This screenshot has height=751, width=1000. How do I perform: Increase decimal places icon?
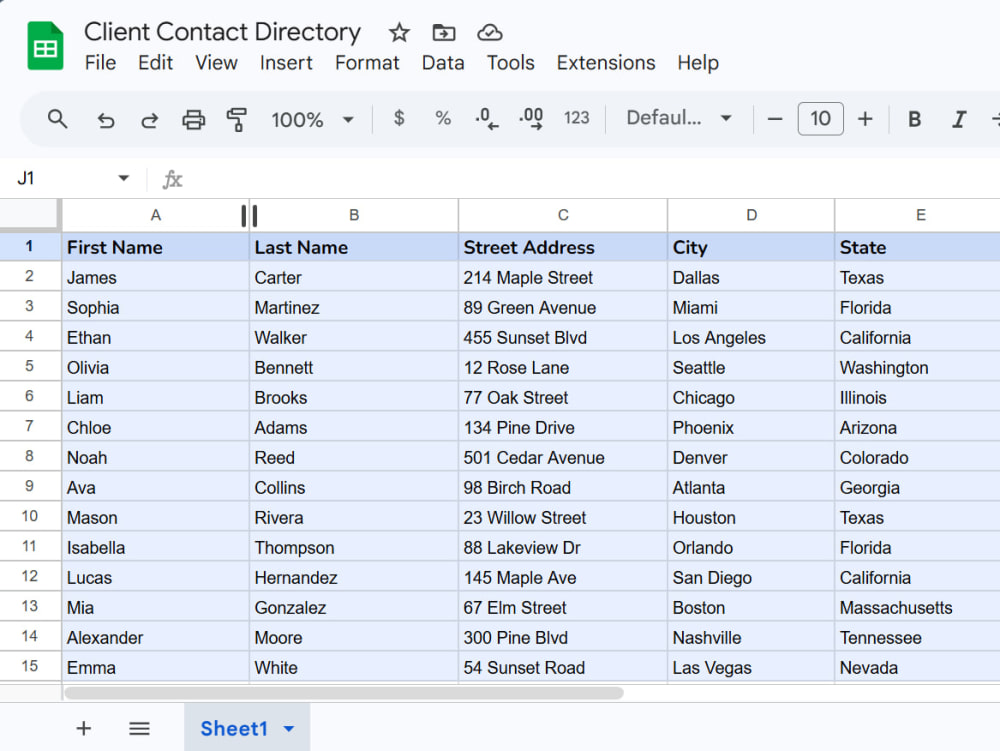pos(531,119)
